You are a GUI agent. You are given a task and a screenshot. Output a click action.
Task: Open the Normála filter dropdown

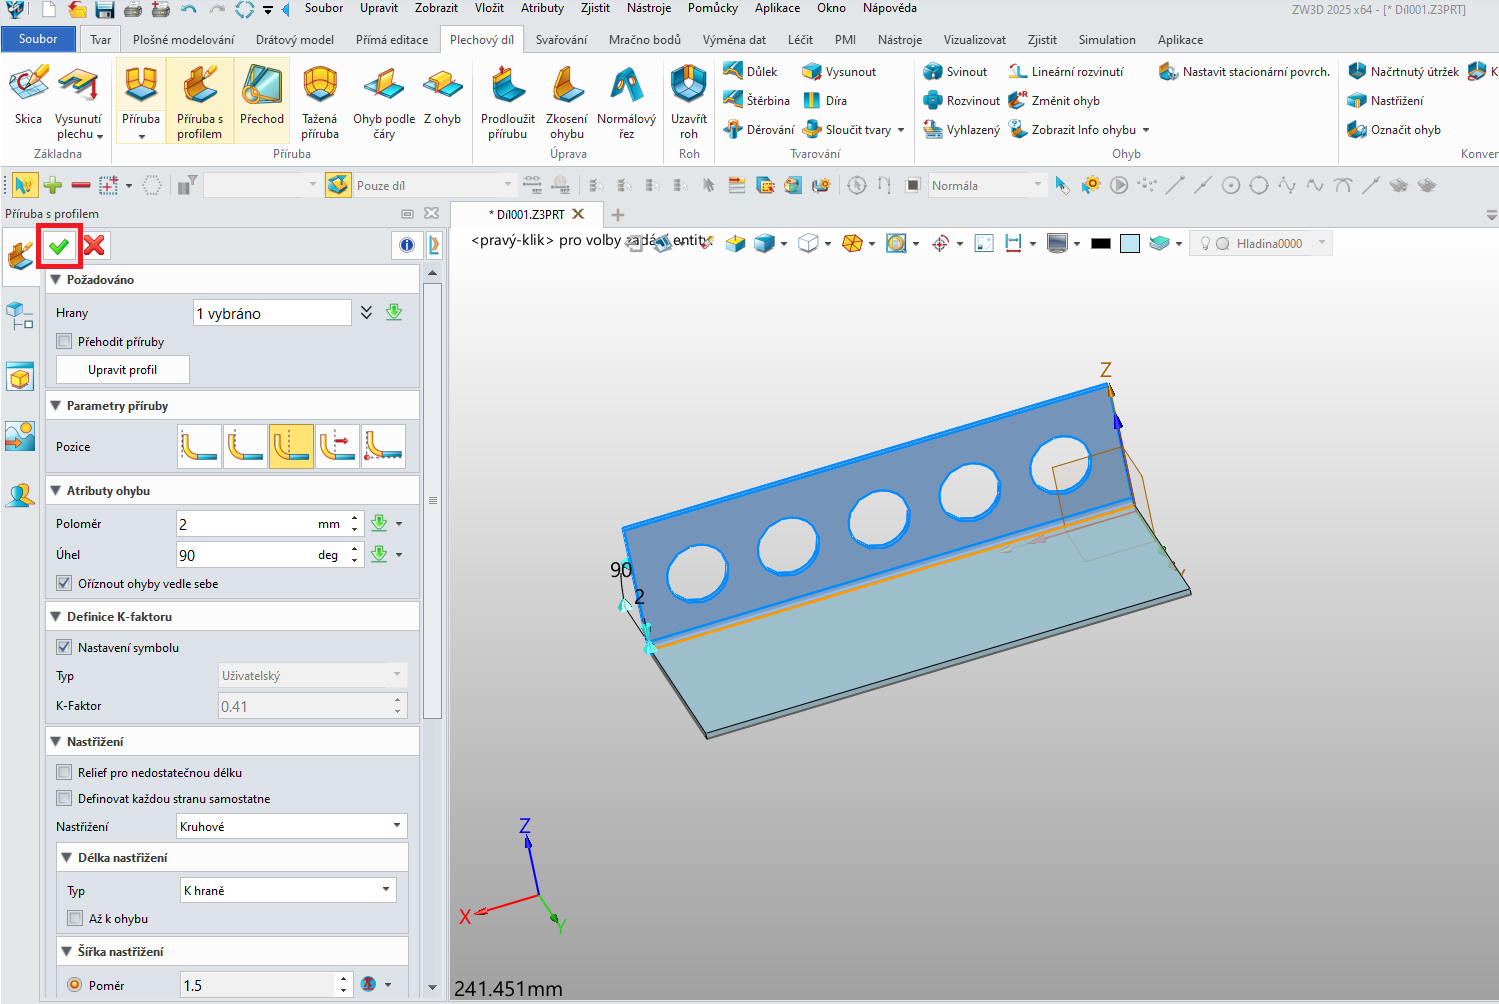point(988,186)
